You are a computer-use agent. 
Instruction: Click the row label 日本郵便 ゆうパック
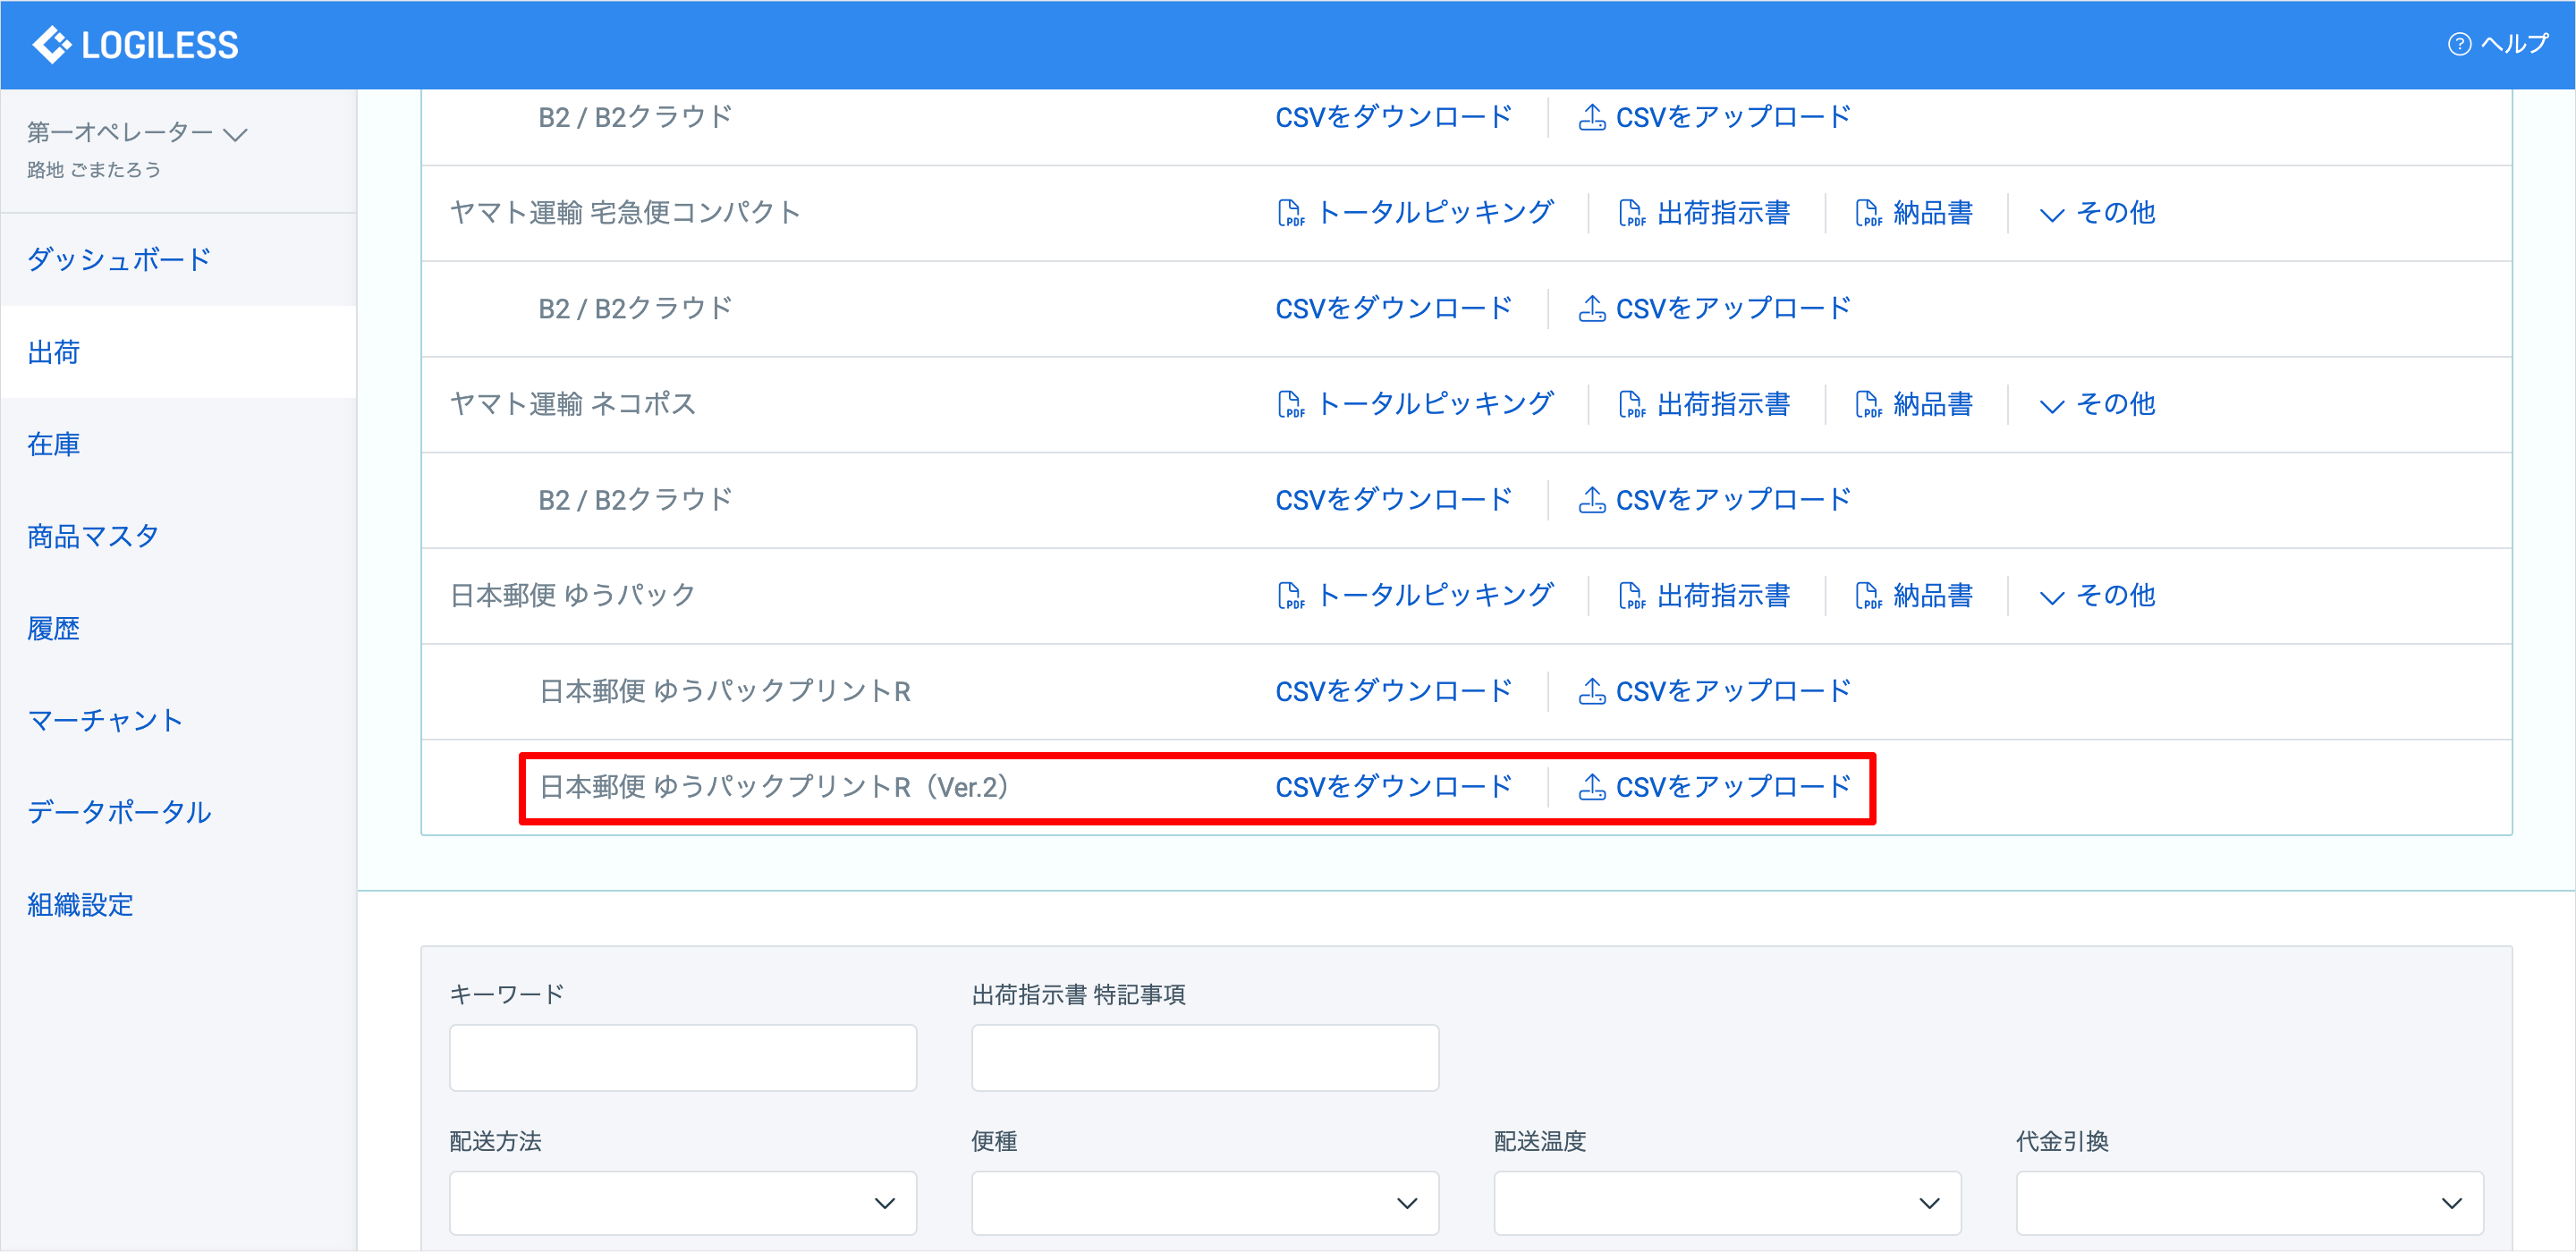[573, 596]
